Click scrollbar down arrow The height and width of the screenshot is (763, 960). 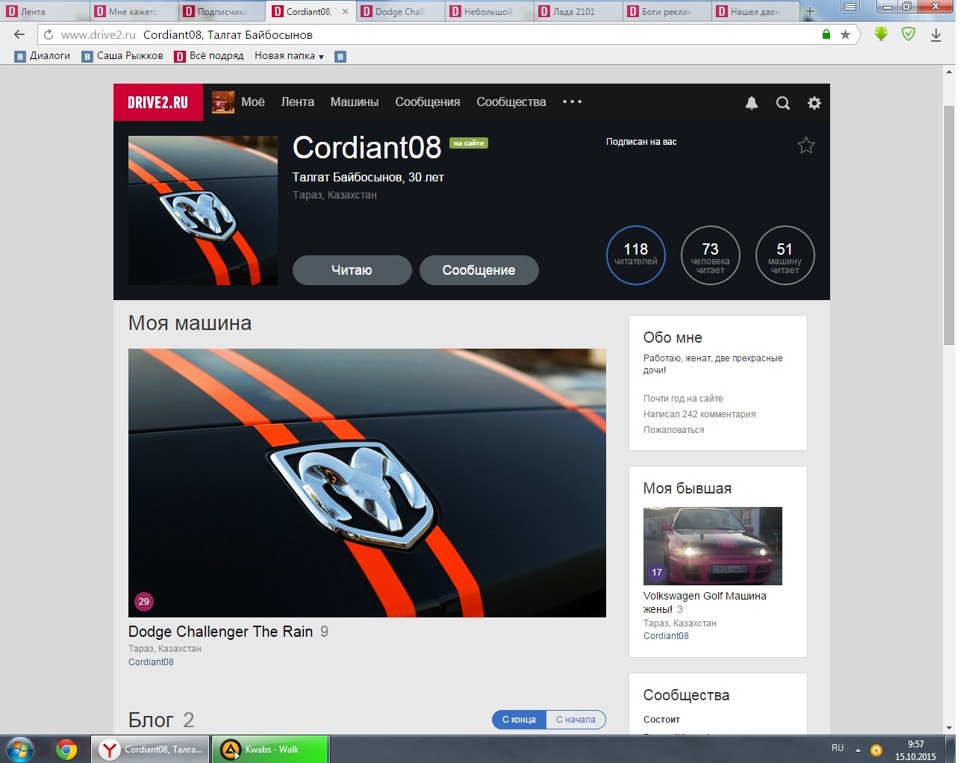(949, 727)
